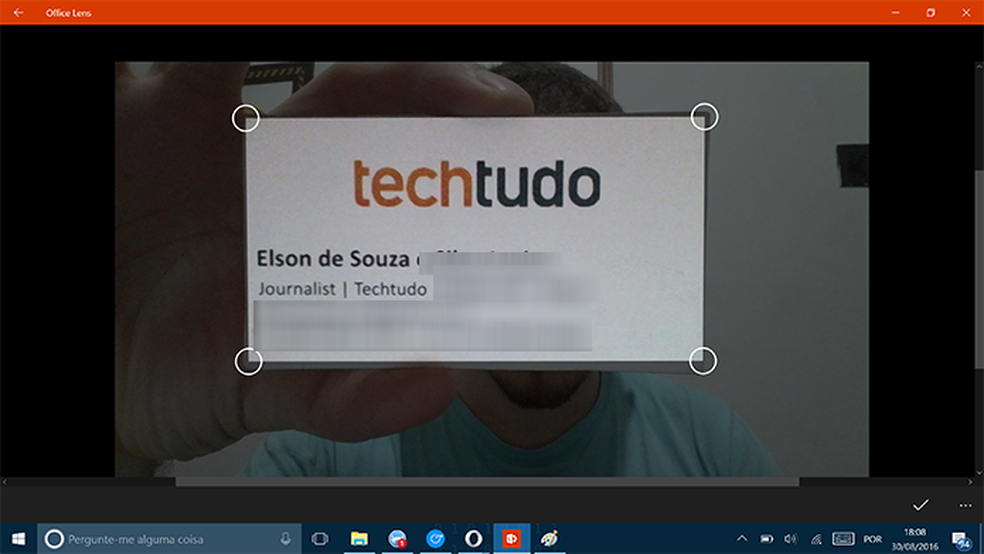984x554 pixels.
Task: Click the left arrow of horizontal scrollbar
Action: coord(4,482)
